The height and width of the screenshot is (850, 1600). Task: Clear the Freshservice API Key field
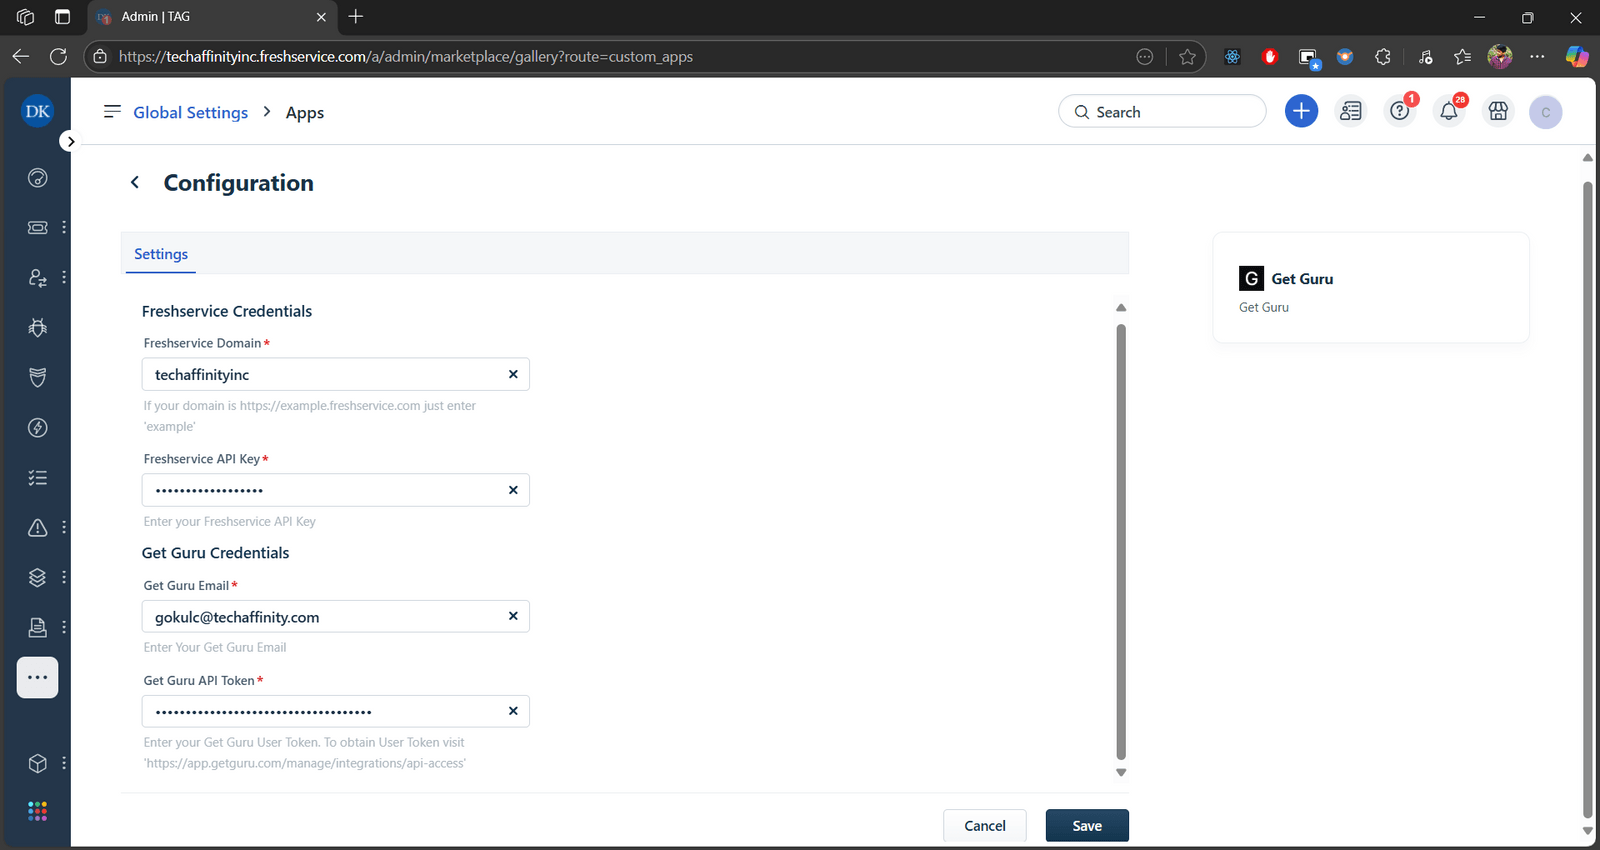click(513, 490)
